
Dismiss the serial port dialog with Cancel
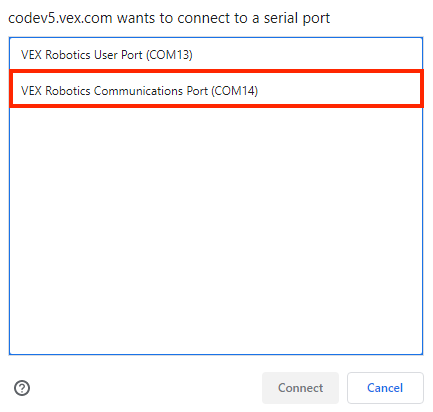coord(385,388)
